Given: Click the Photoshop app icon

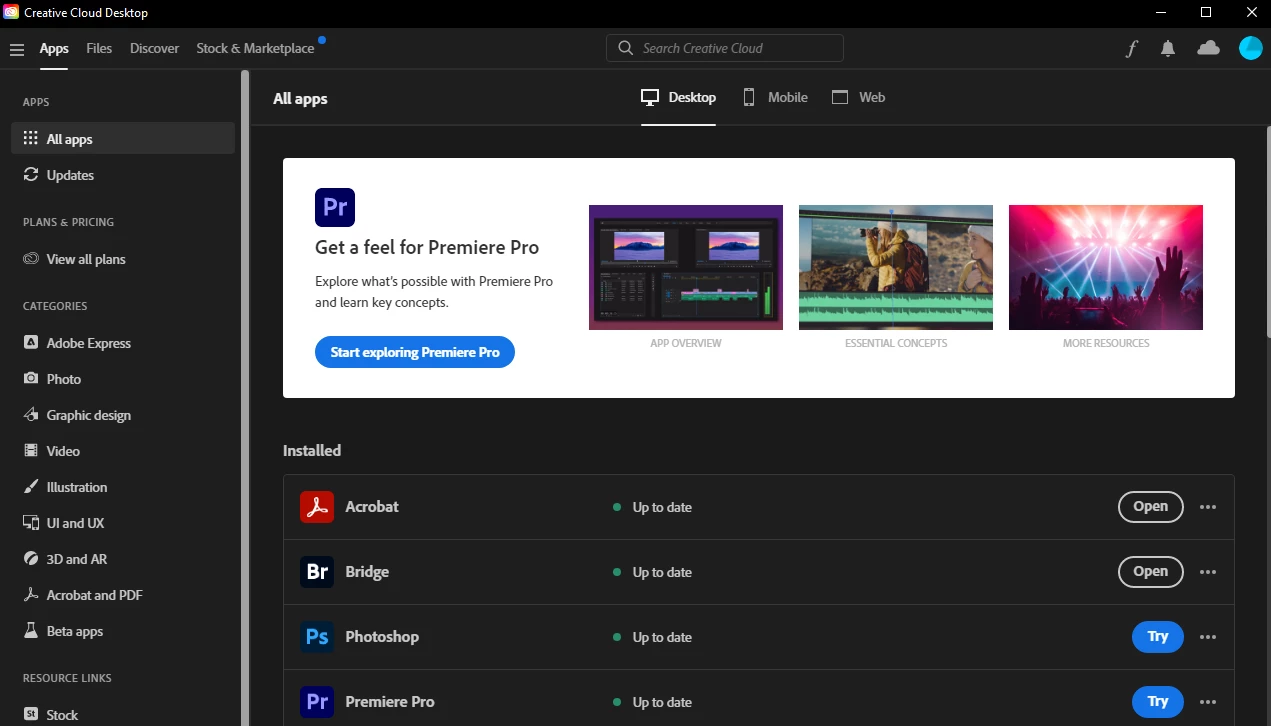Looking at the screenshot, I should tap(317, 637).
